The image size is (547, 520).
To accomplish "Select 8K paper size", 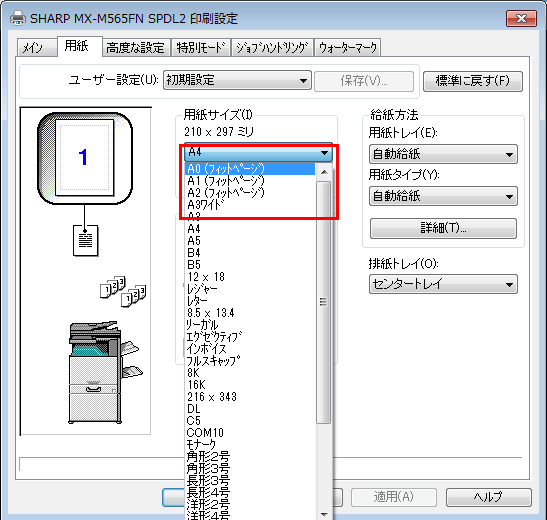I will (x=250, y=373).
